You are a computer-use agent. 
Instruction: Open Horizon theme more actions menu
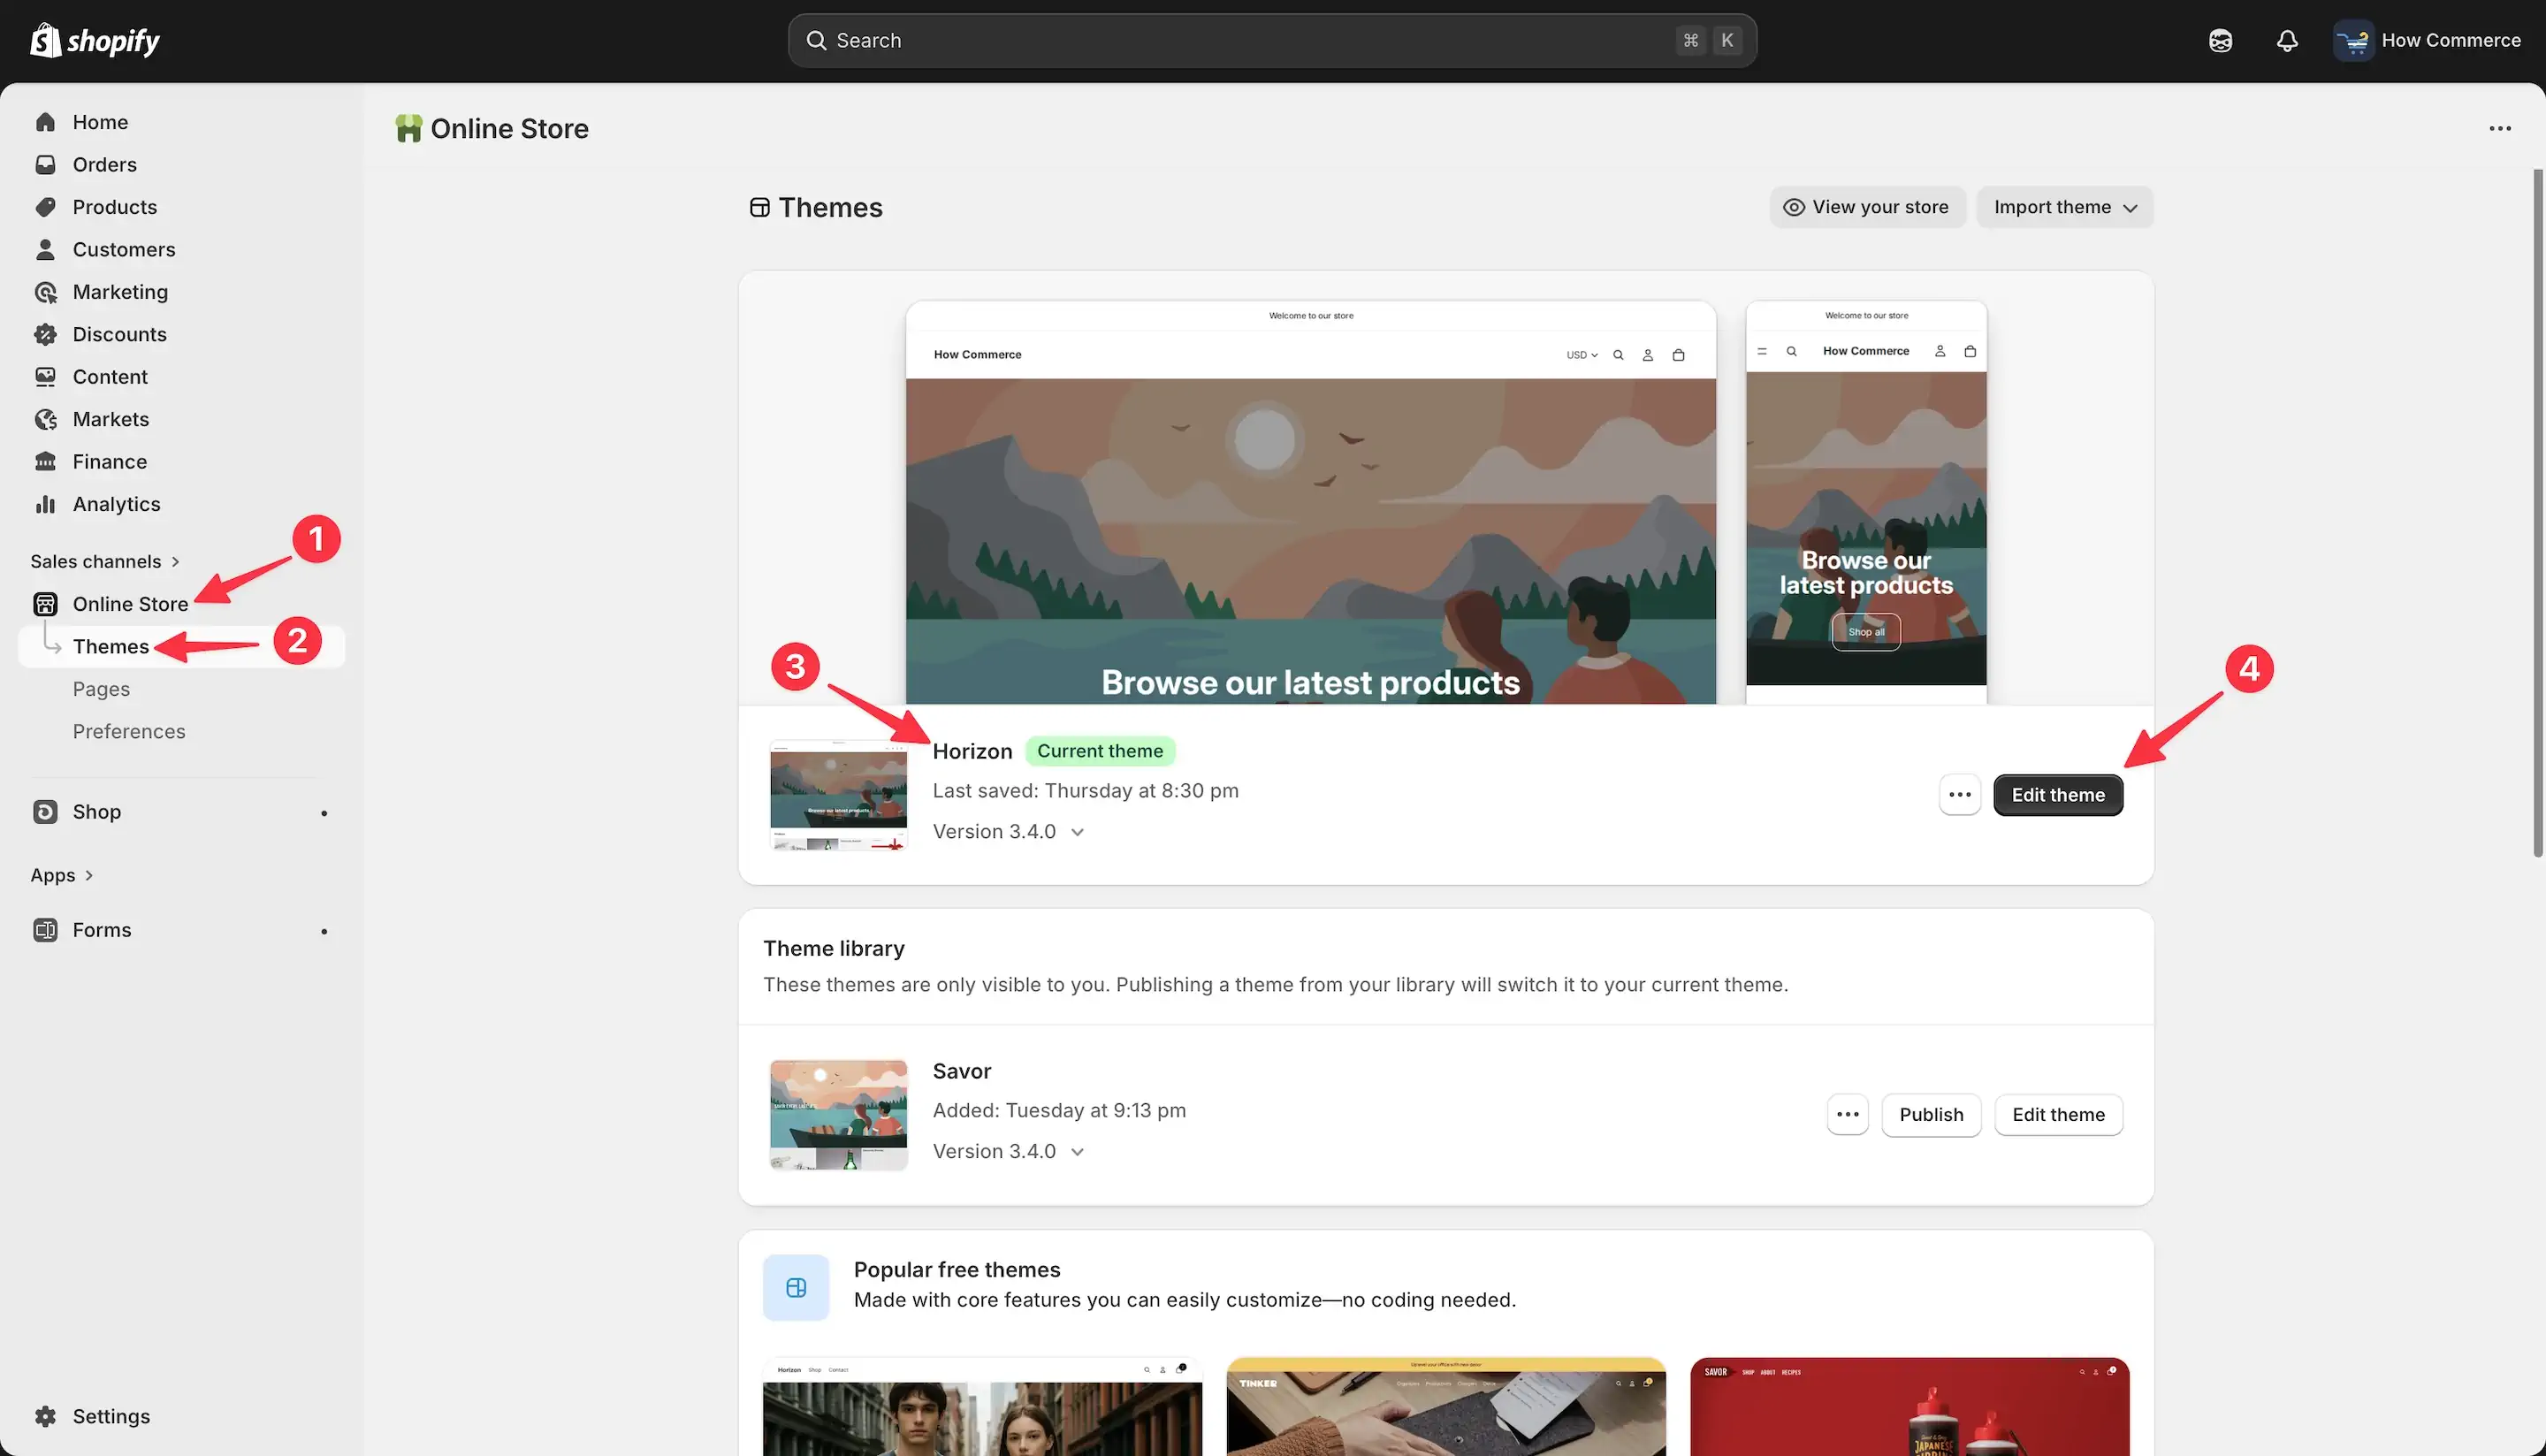tap(1959, 795)
